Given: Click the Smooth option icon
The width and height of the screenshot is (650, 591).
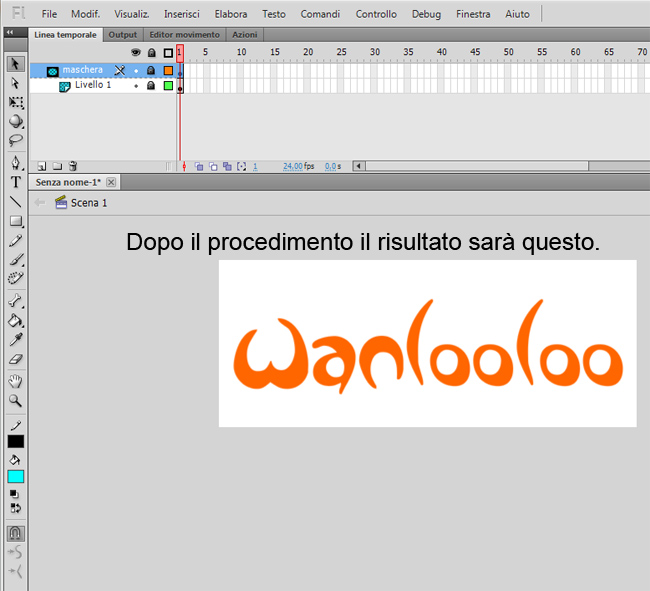Looking at the screenshot, I should [15, 552].
